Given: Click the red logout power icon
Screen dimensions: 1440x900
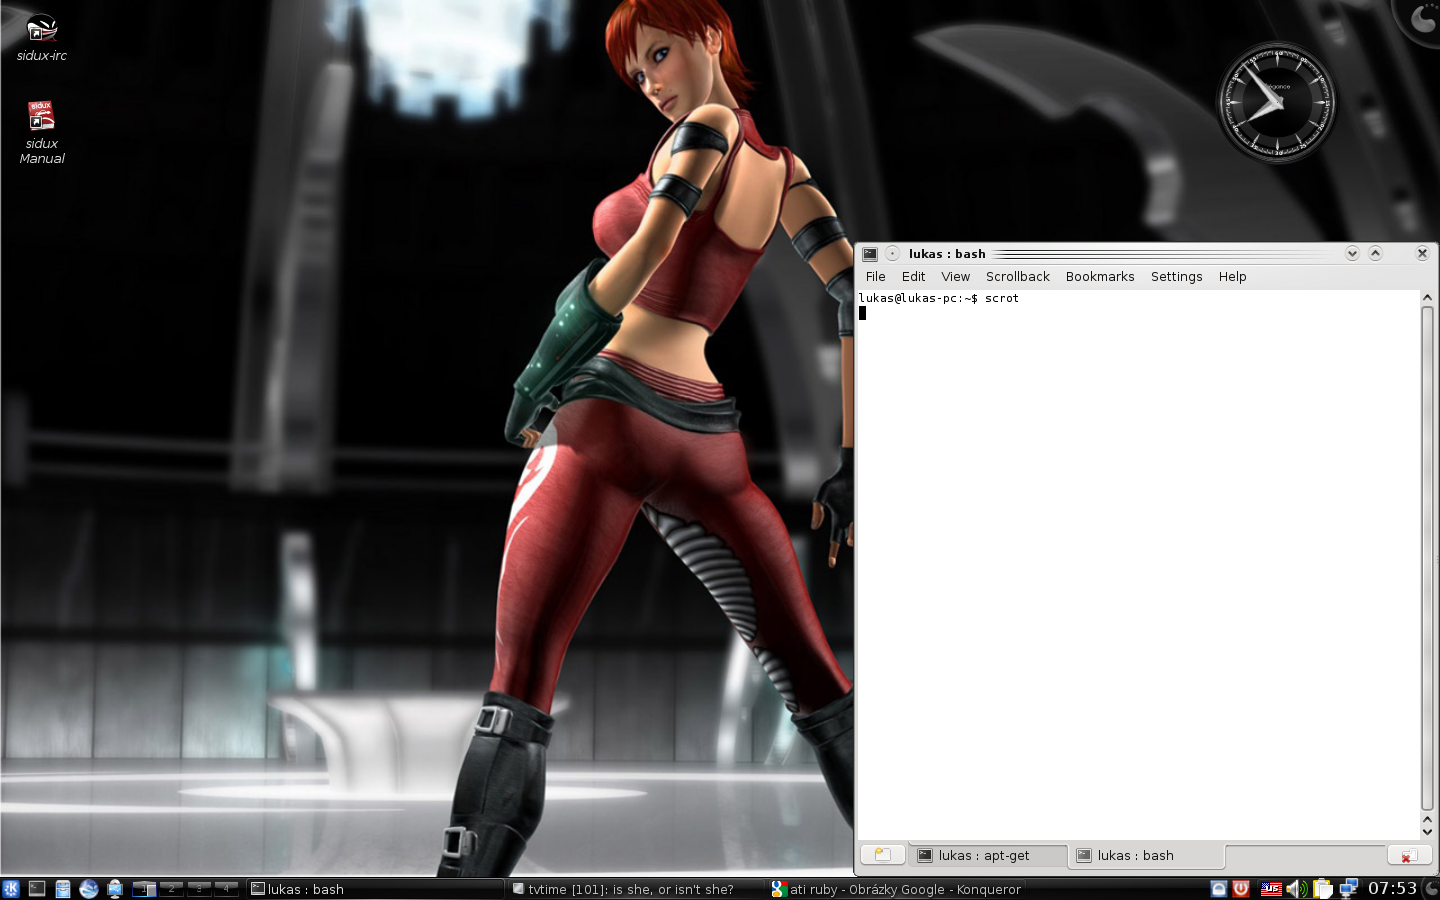Looking at the screenshot, I should (x=1241, y=888).
